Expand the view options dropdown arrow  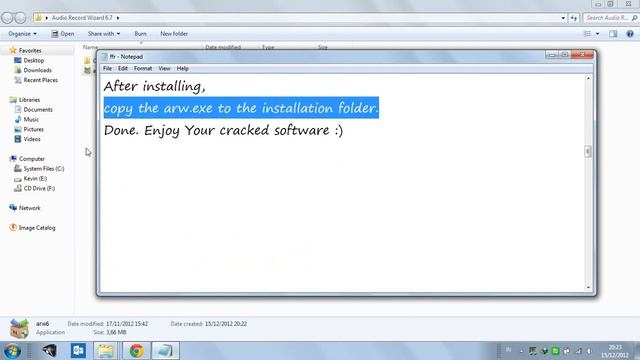click(598, 34)
